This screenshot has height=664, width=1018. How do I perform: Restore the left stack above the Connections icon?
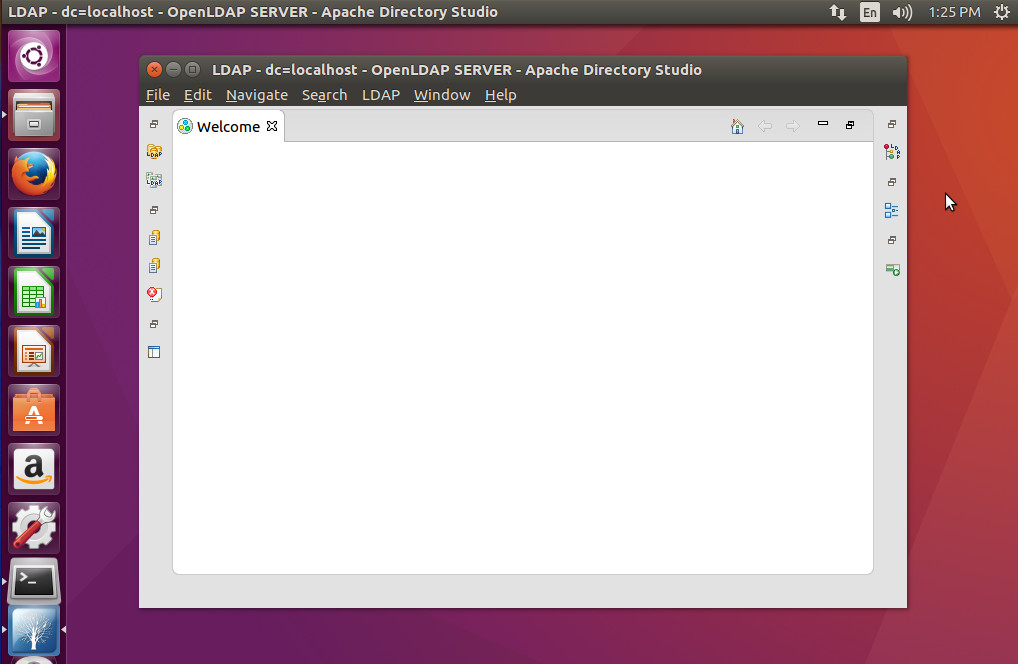pos(154,124)
